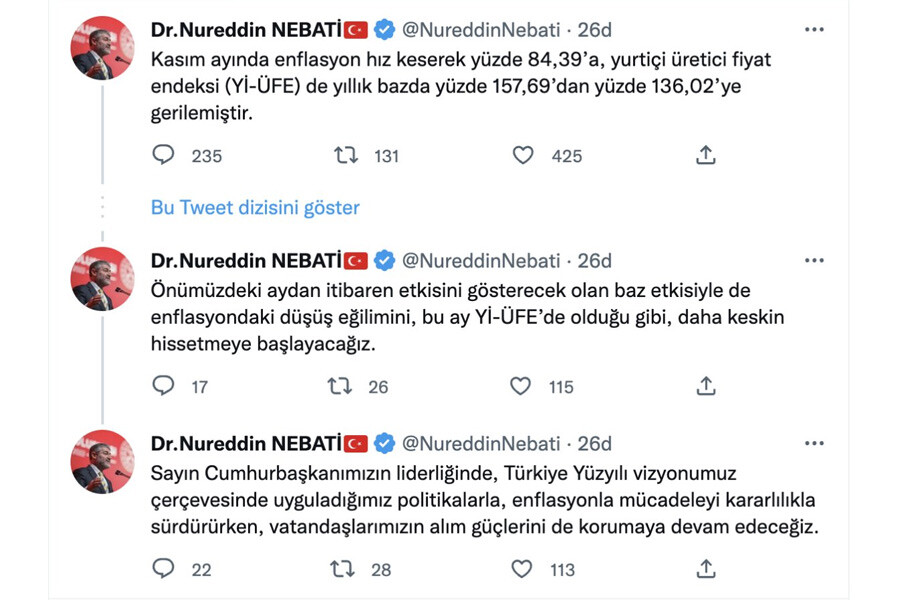
Task: Share the first tweet about Yİ-ÜFE
Action: tap(705, 155)
